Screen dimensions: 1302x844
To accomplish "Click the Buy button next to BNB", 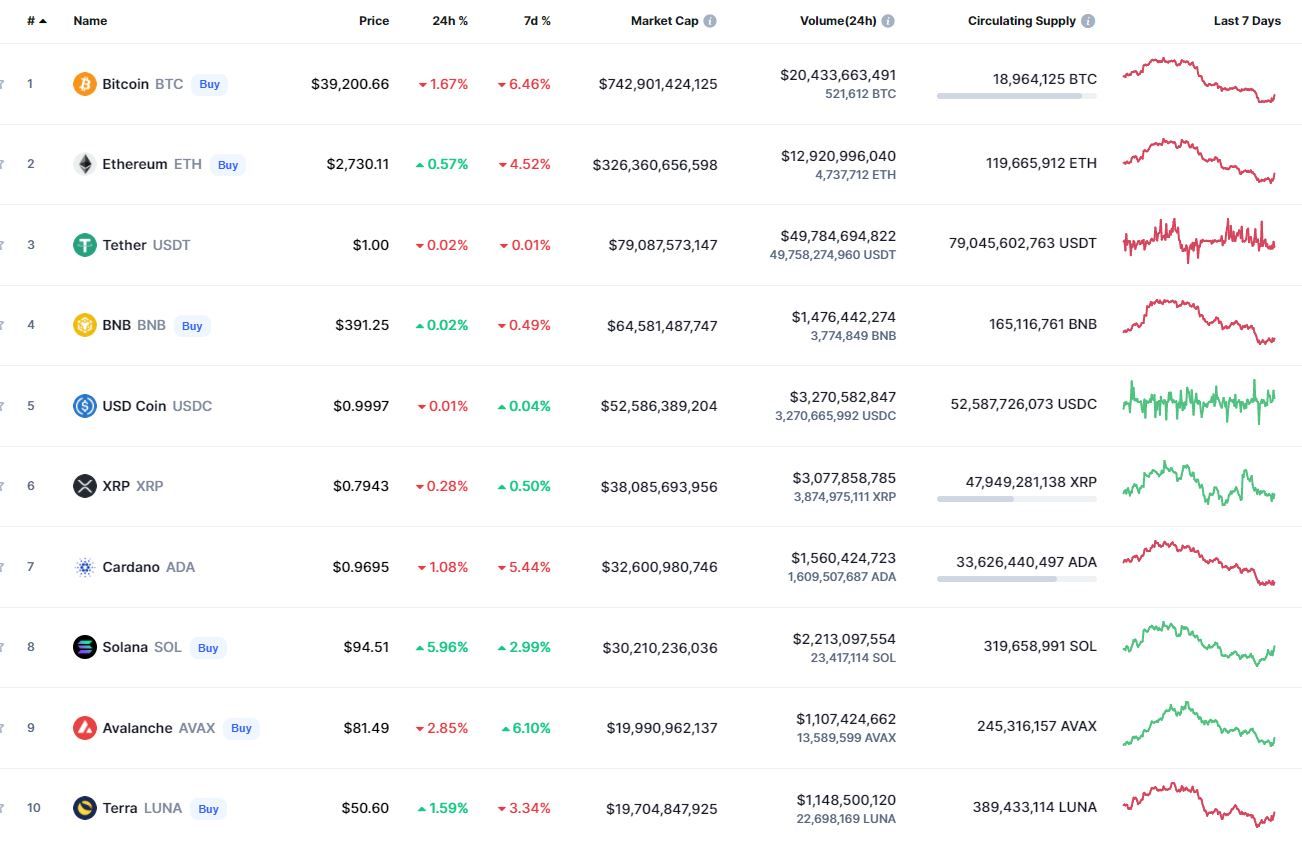I will tap(192, 326).
